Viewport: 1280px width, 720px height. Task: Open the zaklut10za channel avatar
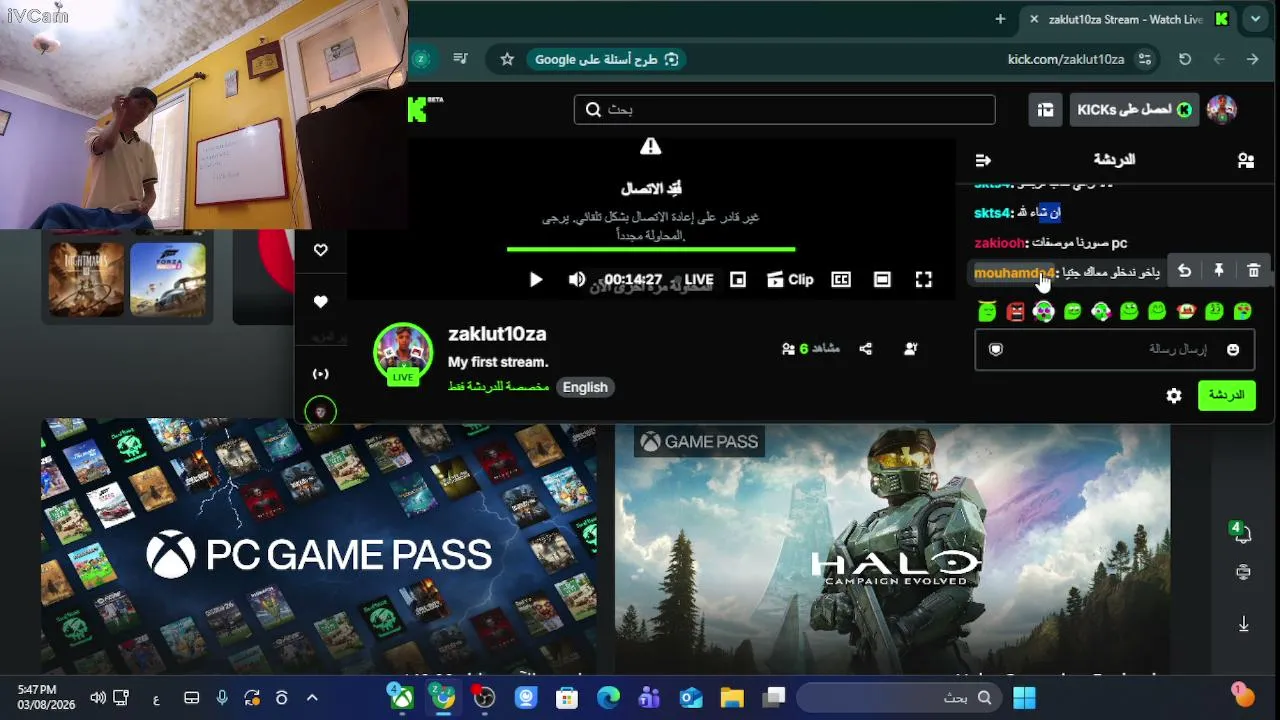(x=403, y=351)
